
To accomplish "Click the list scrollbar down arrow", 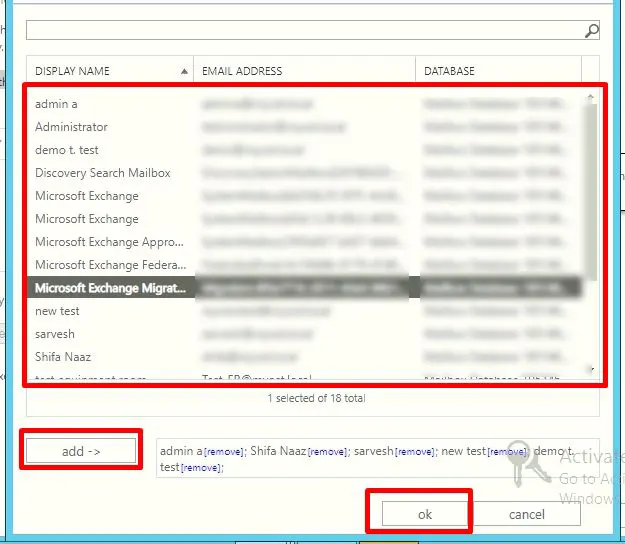I will pos(591,369).
